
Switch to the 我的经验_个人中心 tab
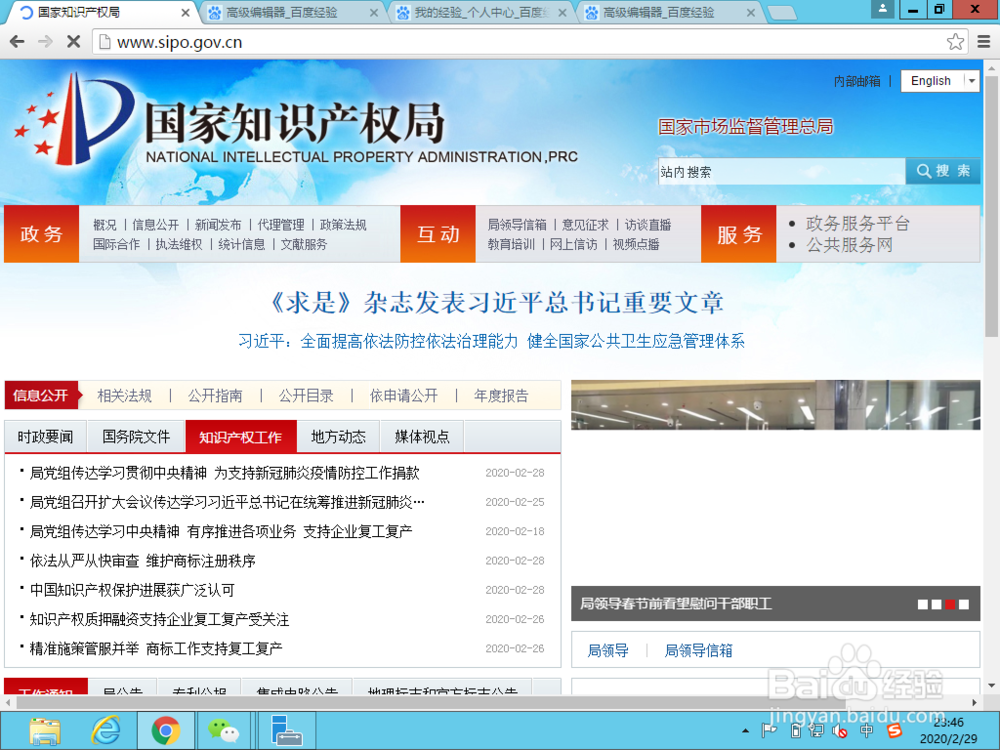pyautogui.click(x=482, y=13)
